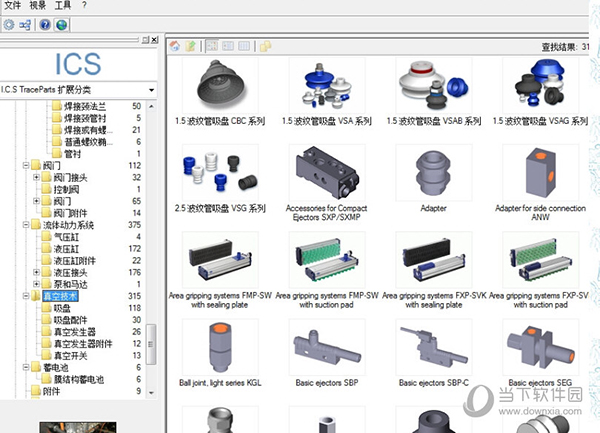Collapse the 阀门 parent tree node

(x=26, y=166)
